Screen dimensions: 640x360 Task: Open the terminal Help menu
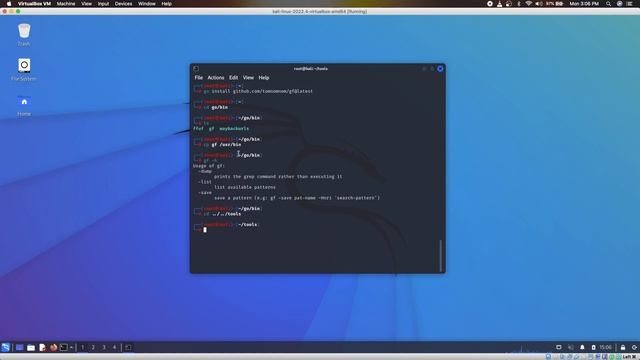264,78
